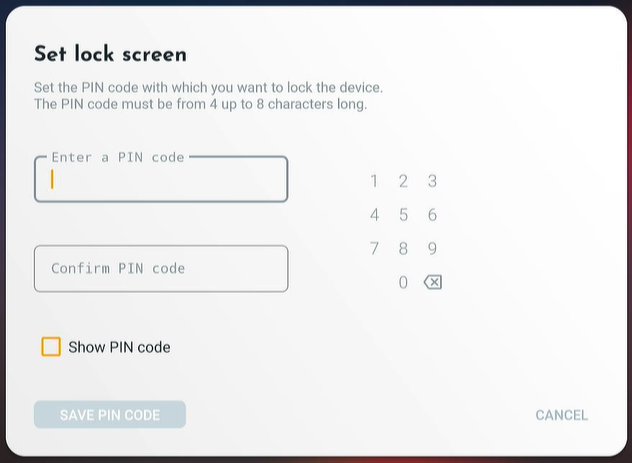Focus the Enter a PIN code field
This screenshot has width=632, height=463.
coord(161,181)
